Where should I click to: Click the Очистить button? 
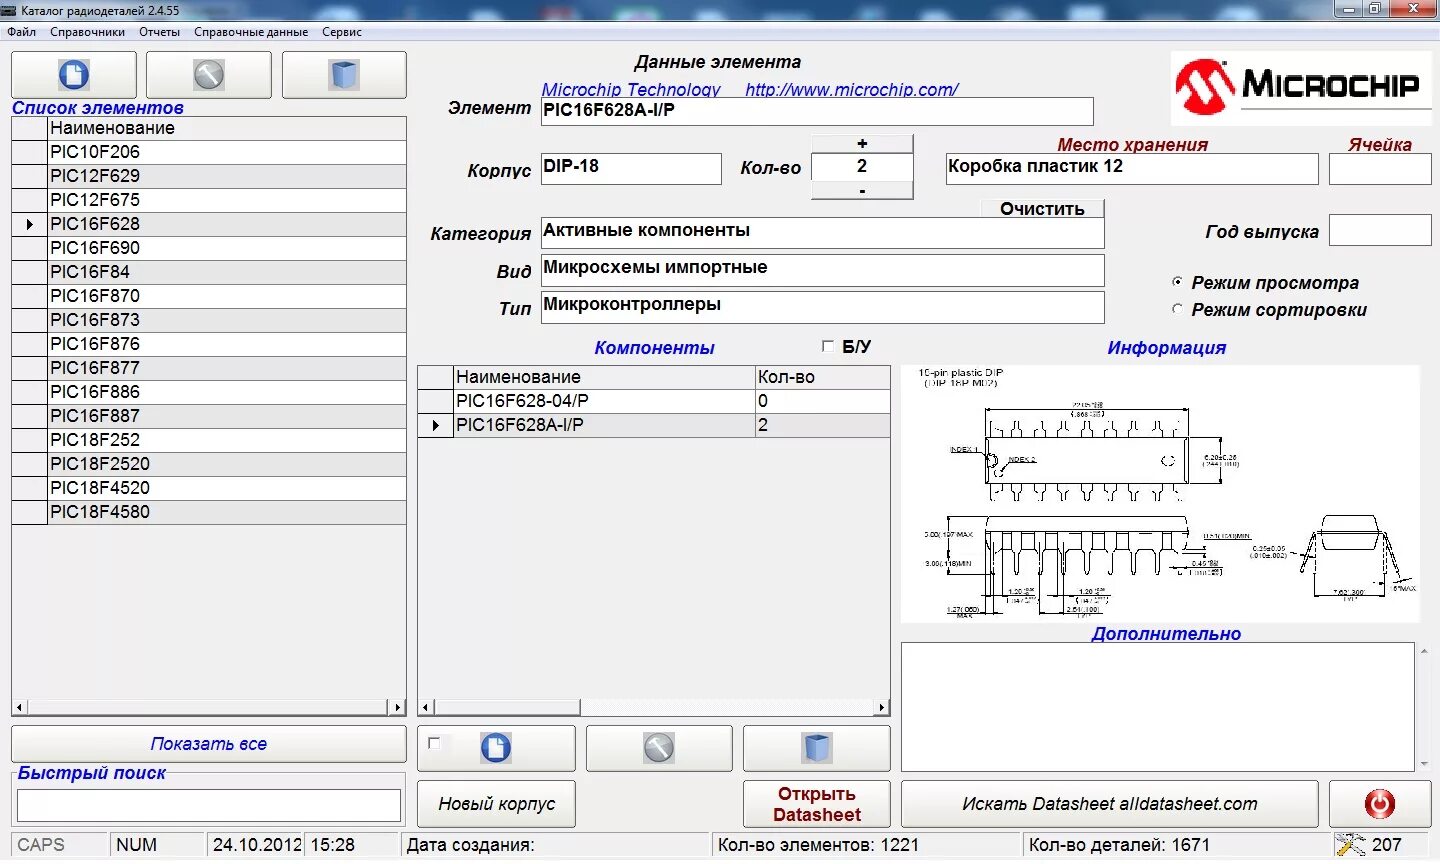pos(1042,208)
